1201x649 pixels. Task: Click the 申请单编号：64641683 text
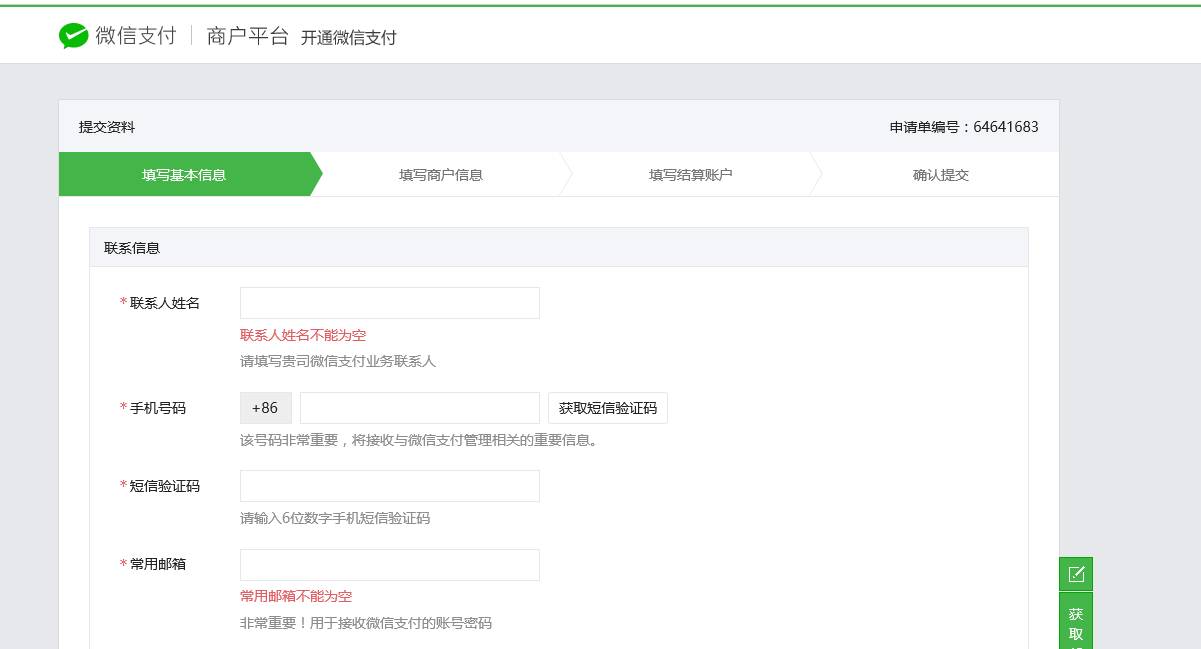coord(964,127)
